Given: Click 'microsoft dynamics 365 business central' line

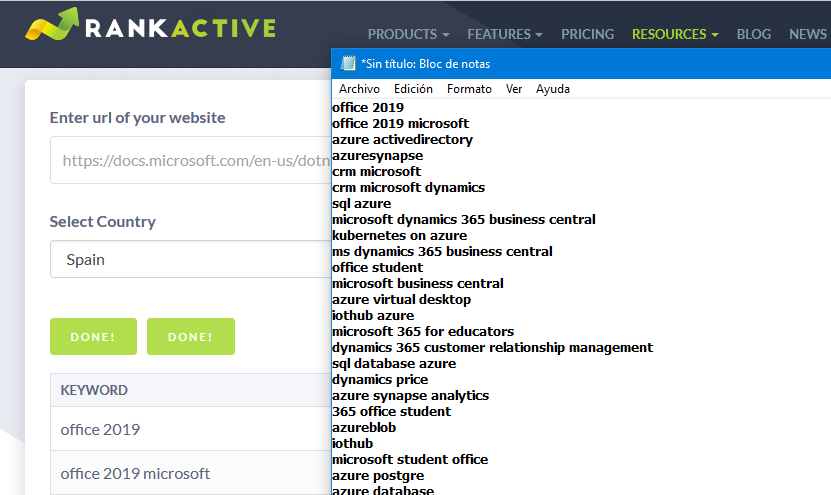Looking at the screenshot, I should point(464,219).
